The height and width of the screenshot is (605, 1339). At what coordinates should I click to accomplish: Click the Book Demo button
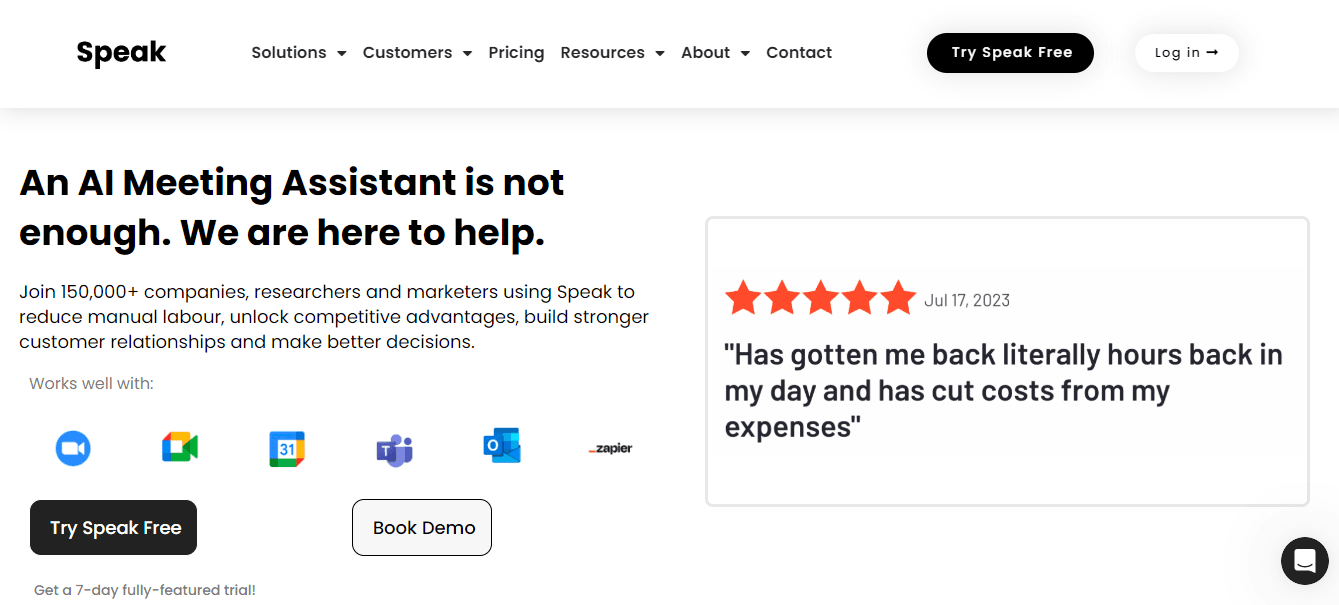[x=422, y=527]
